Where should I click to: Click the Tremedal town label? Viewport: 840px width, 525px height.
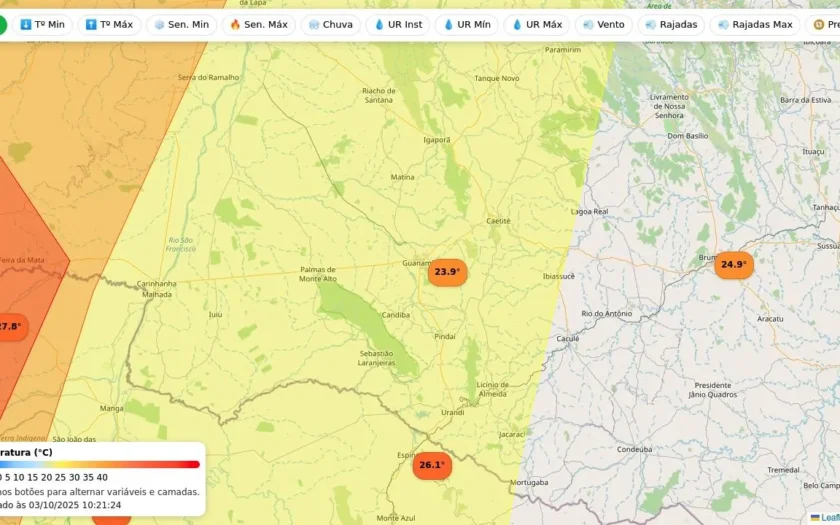coord(783,470)
